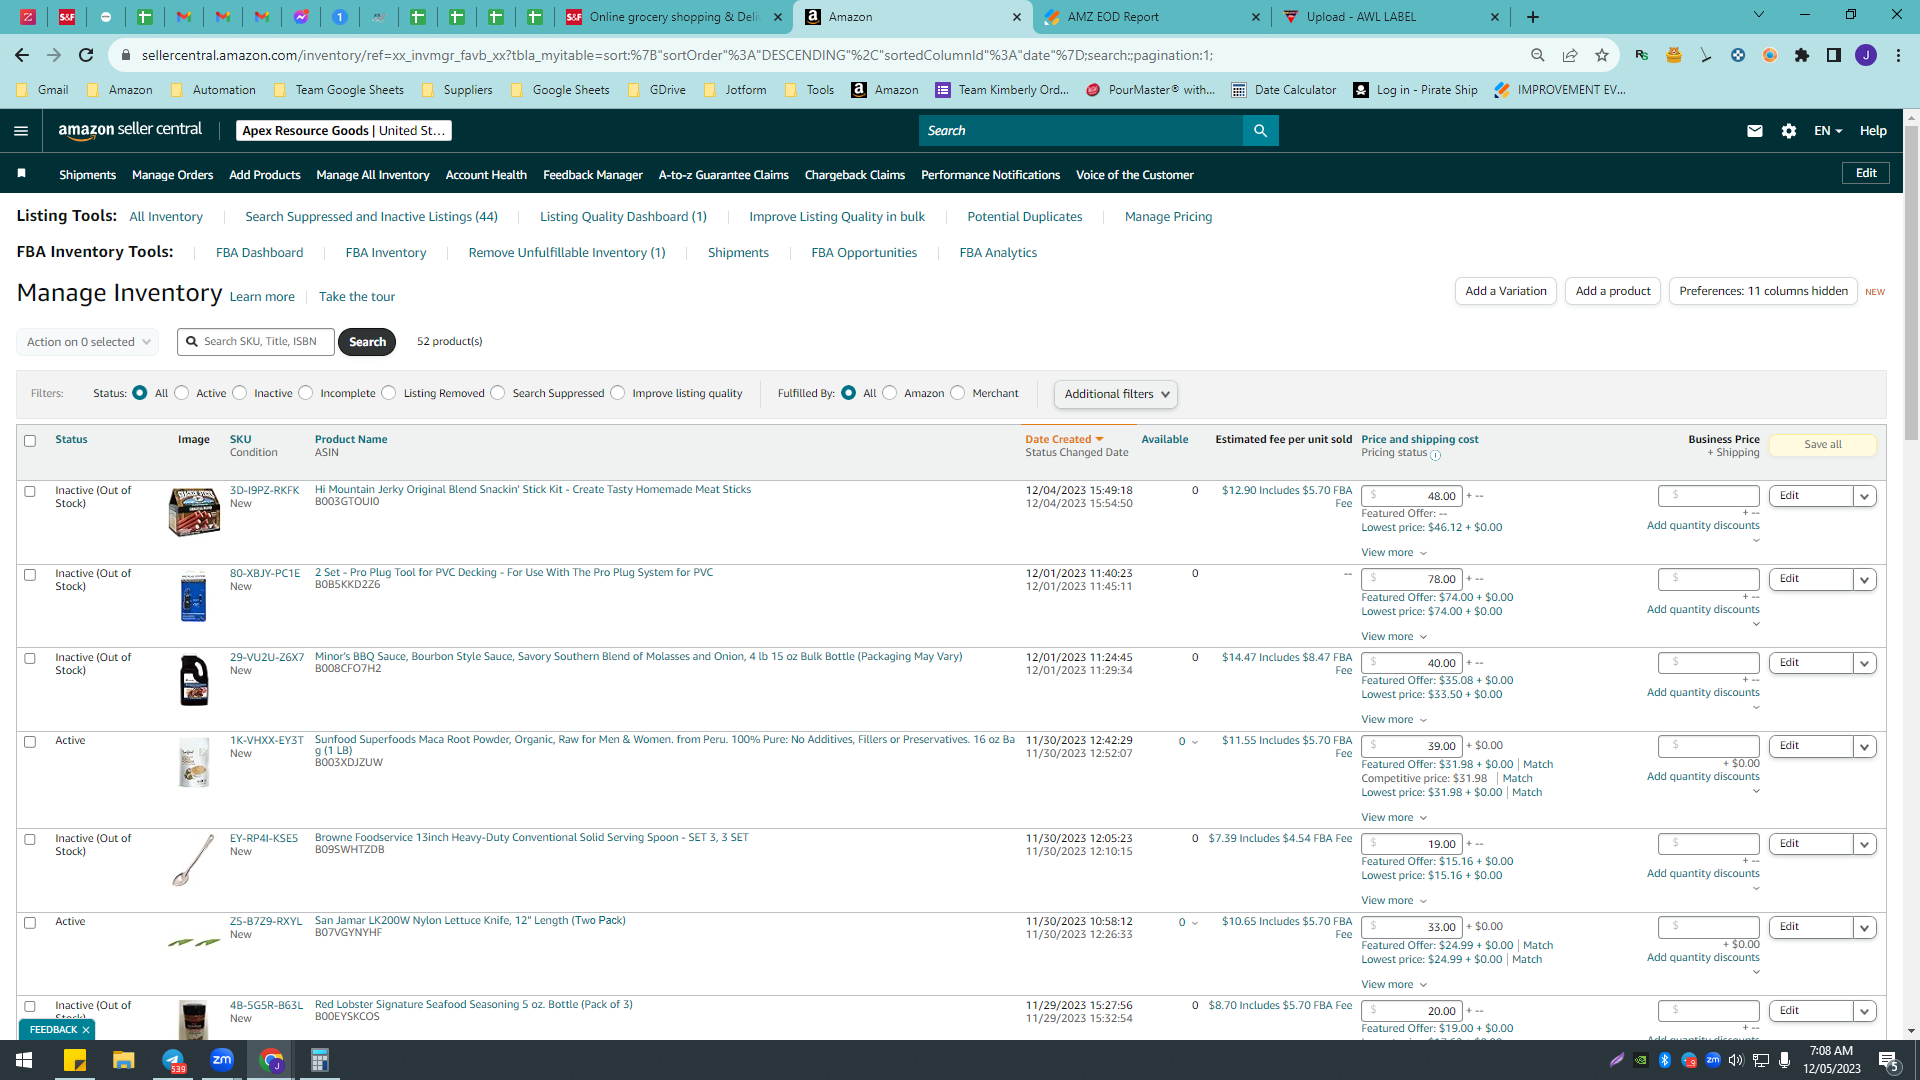Click the share page icon in address bar

coord(1570,55)
